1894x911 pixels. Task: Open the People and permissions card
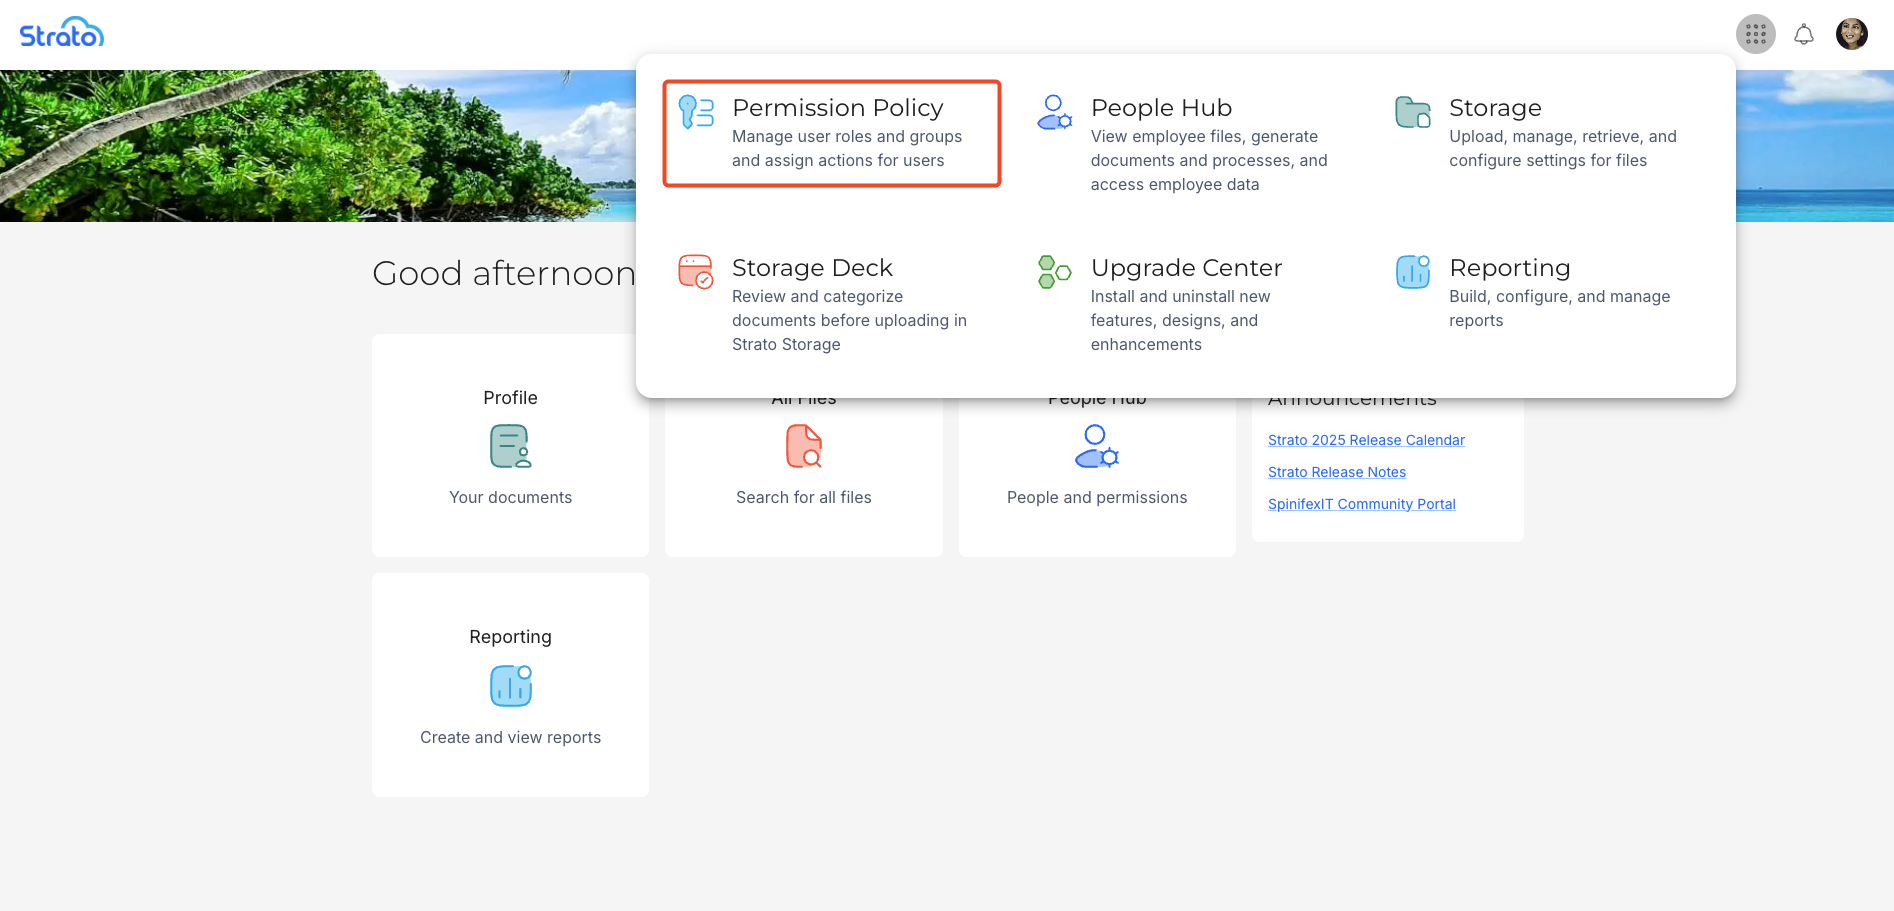1097,470
